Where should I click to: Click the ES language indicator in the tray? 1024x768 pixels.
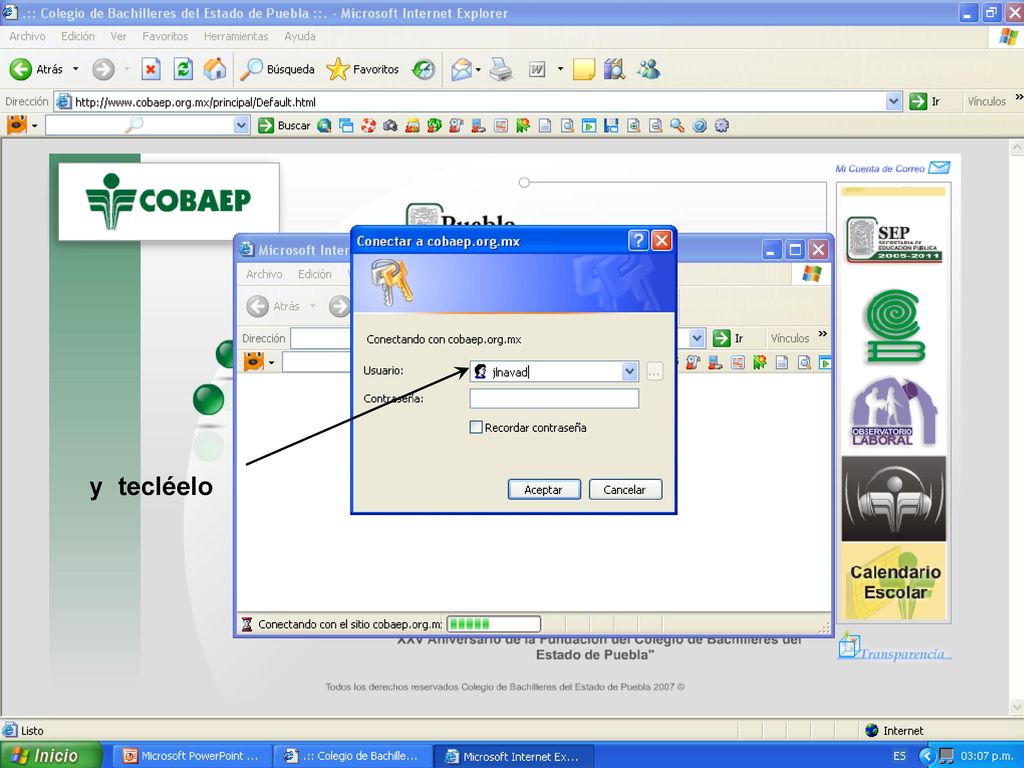tap(899, 756)
